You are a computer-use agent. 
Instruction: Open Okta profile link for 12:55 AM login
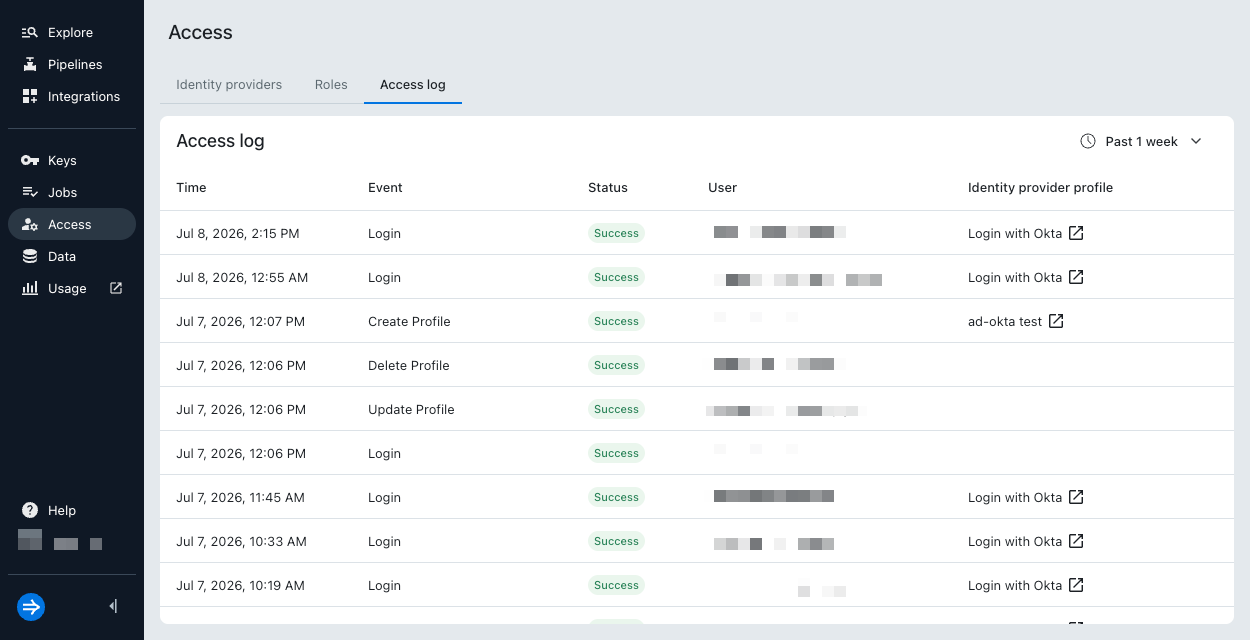tap(1076, 277)
